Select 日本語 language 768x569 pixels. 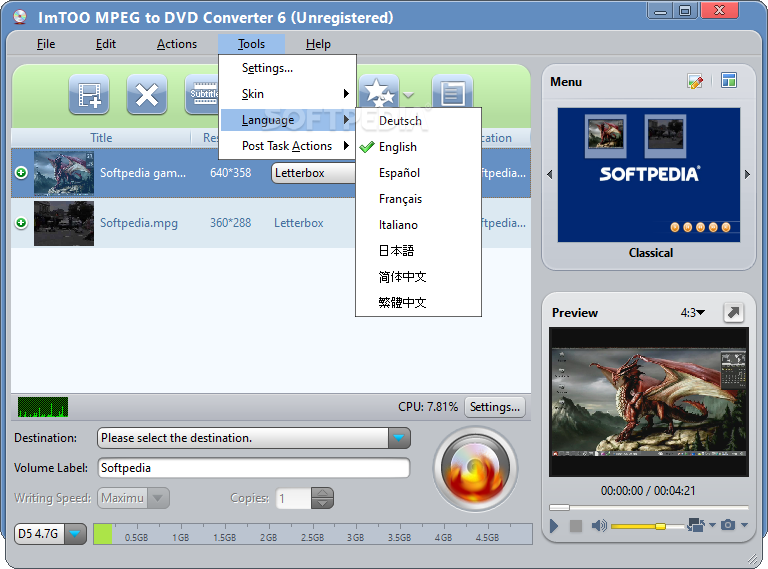(418, 251)
